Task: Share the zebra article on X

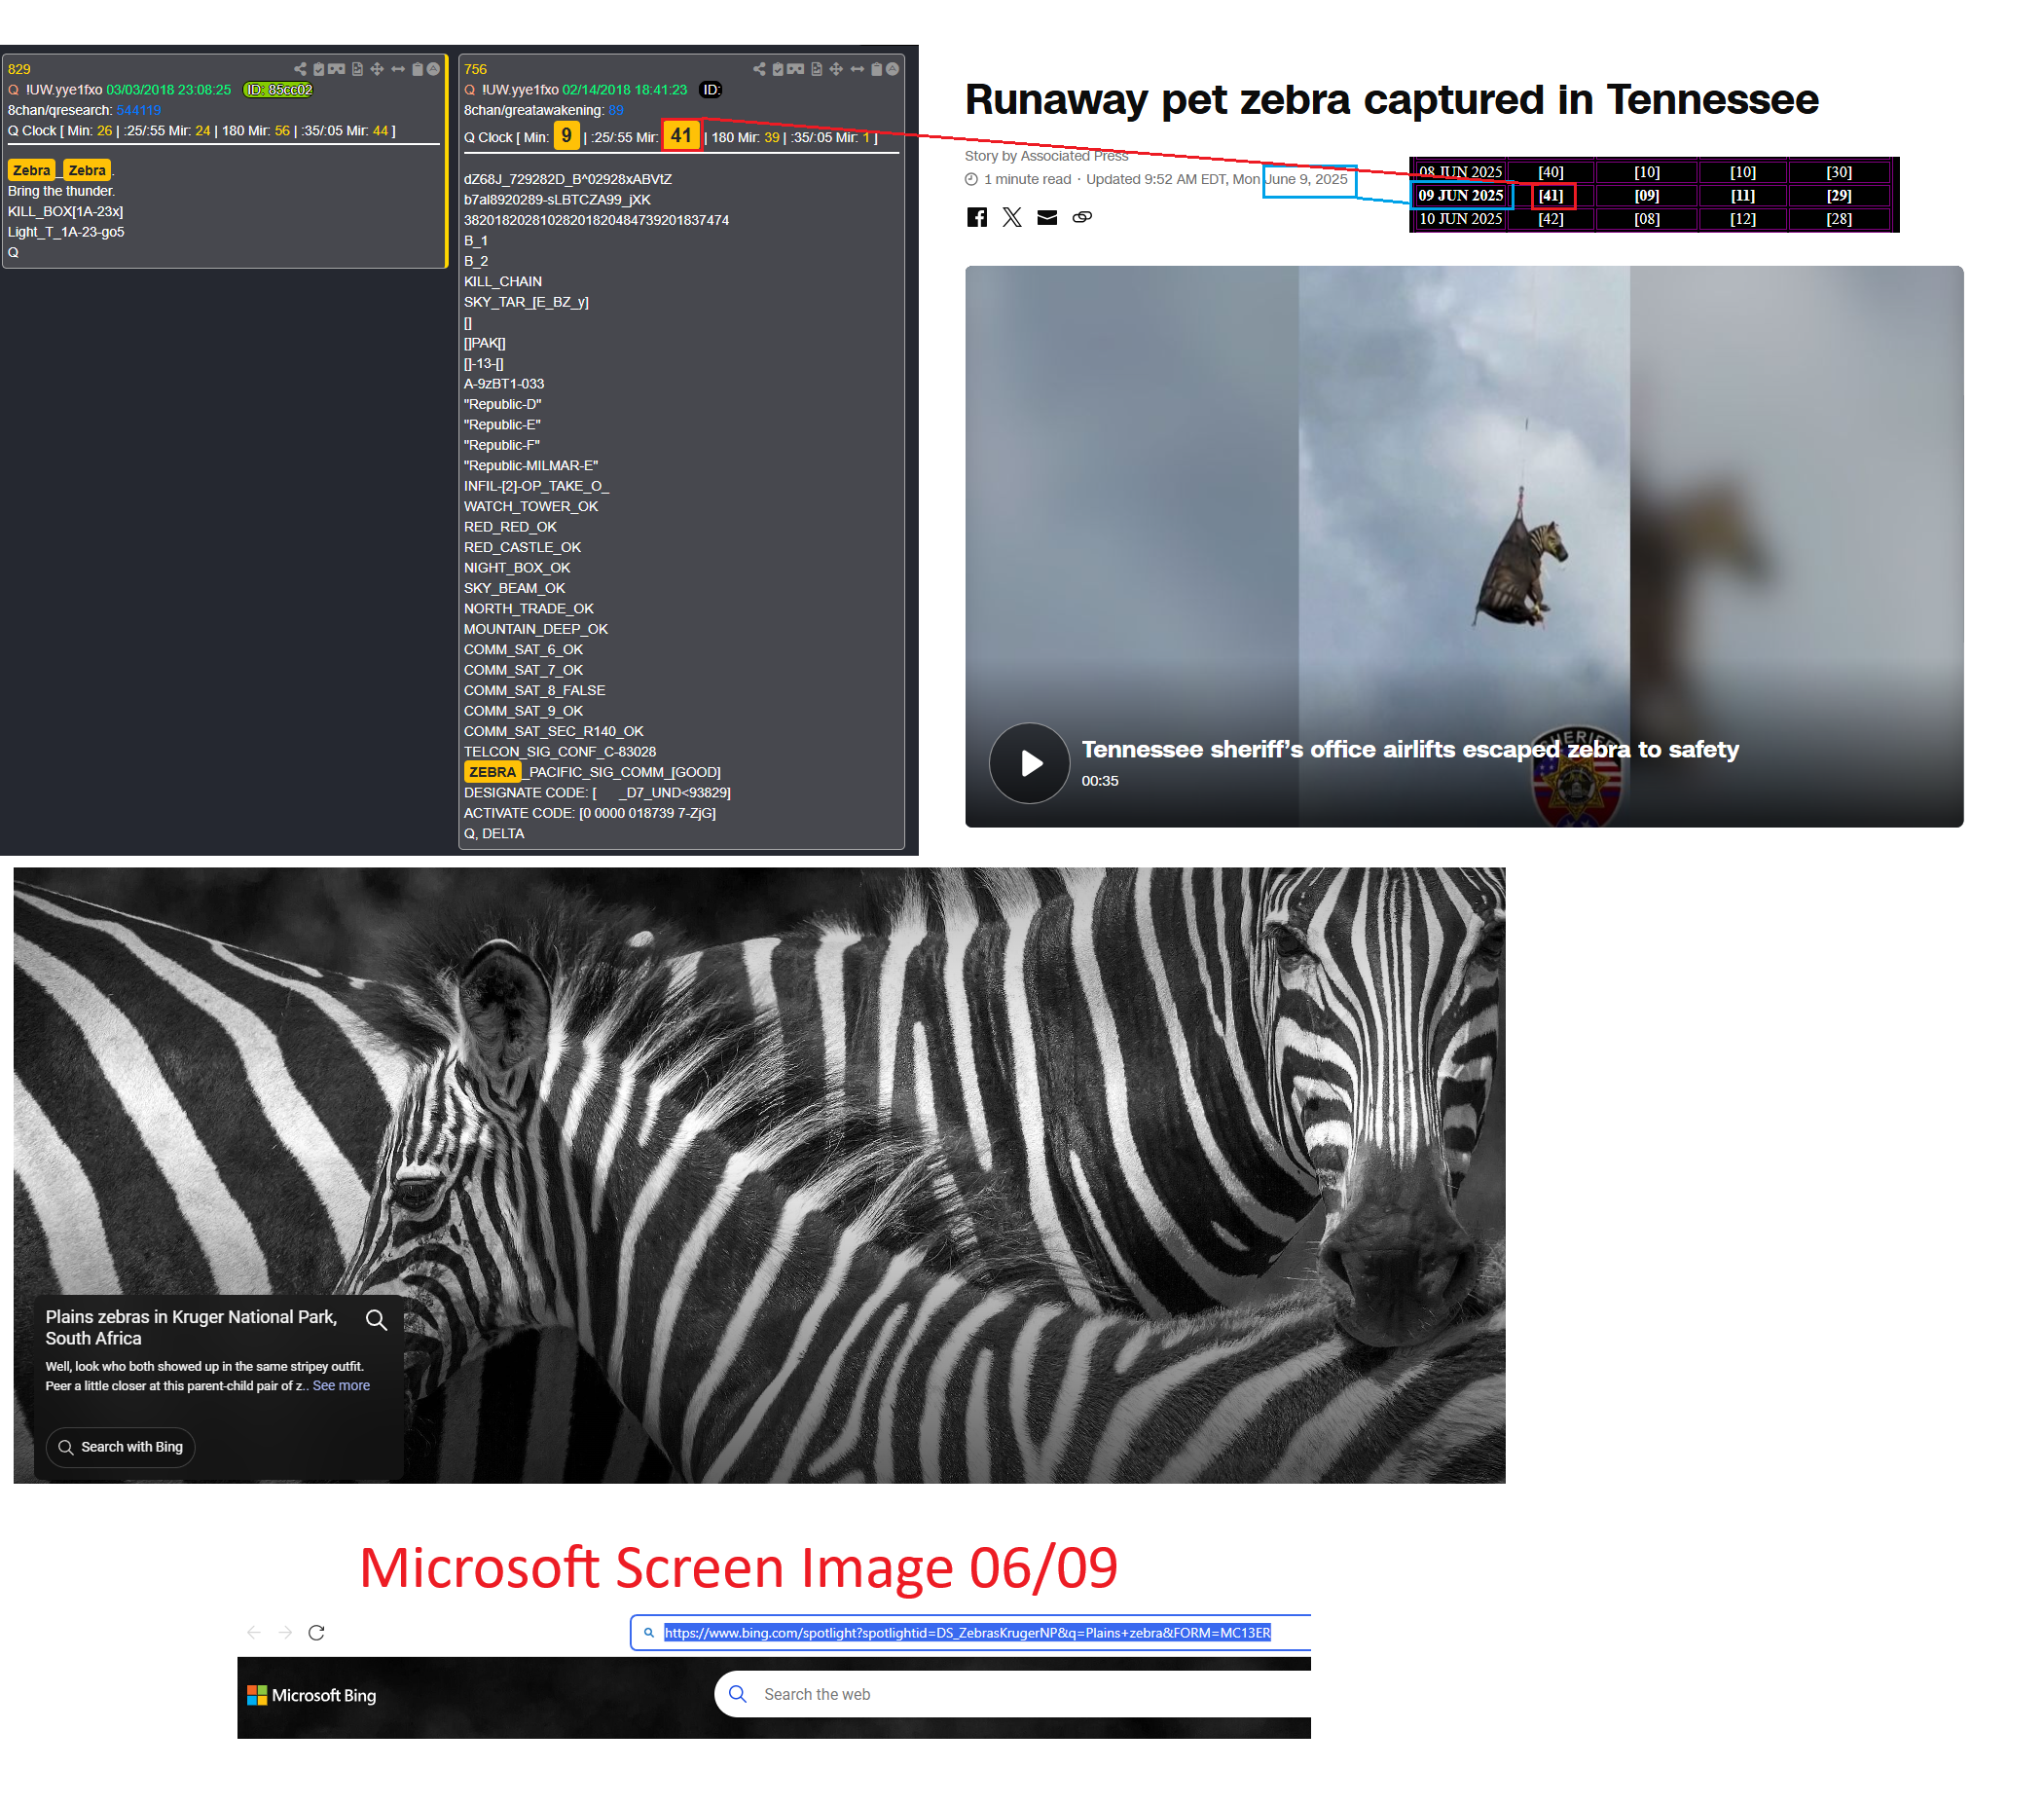Action: [x=1012, y=217]
